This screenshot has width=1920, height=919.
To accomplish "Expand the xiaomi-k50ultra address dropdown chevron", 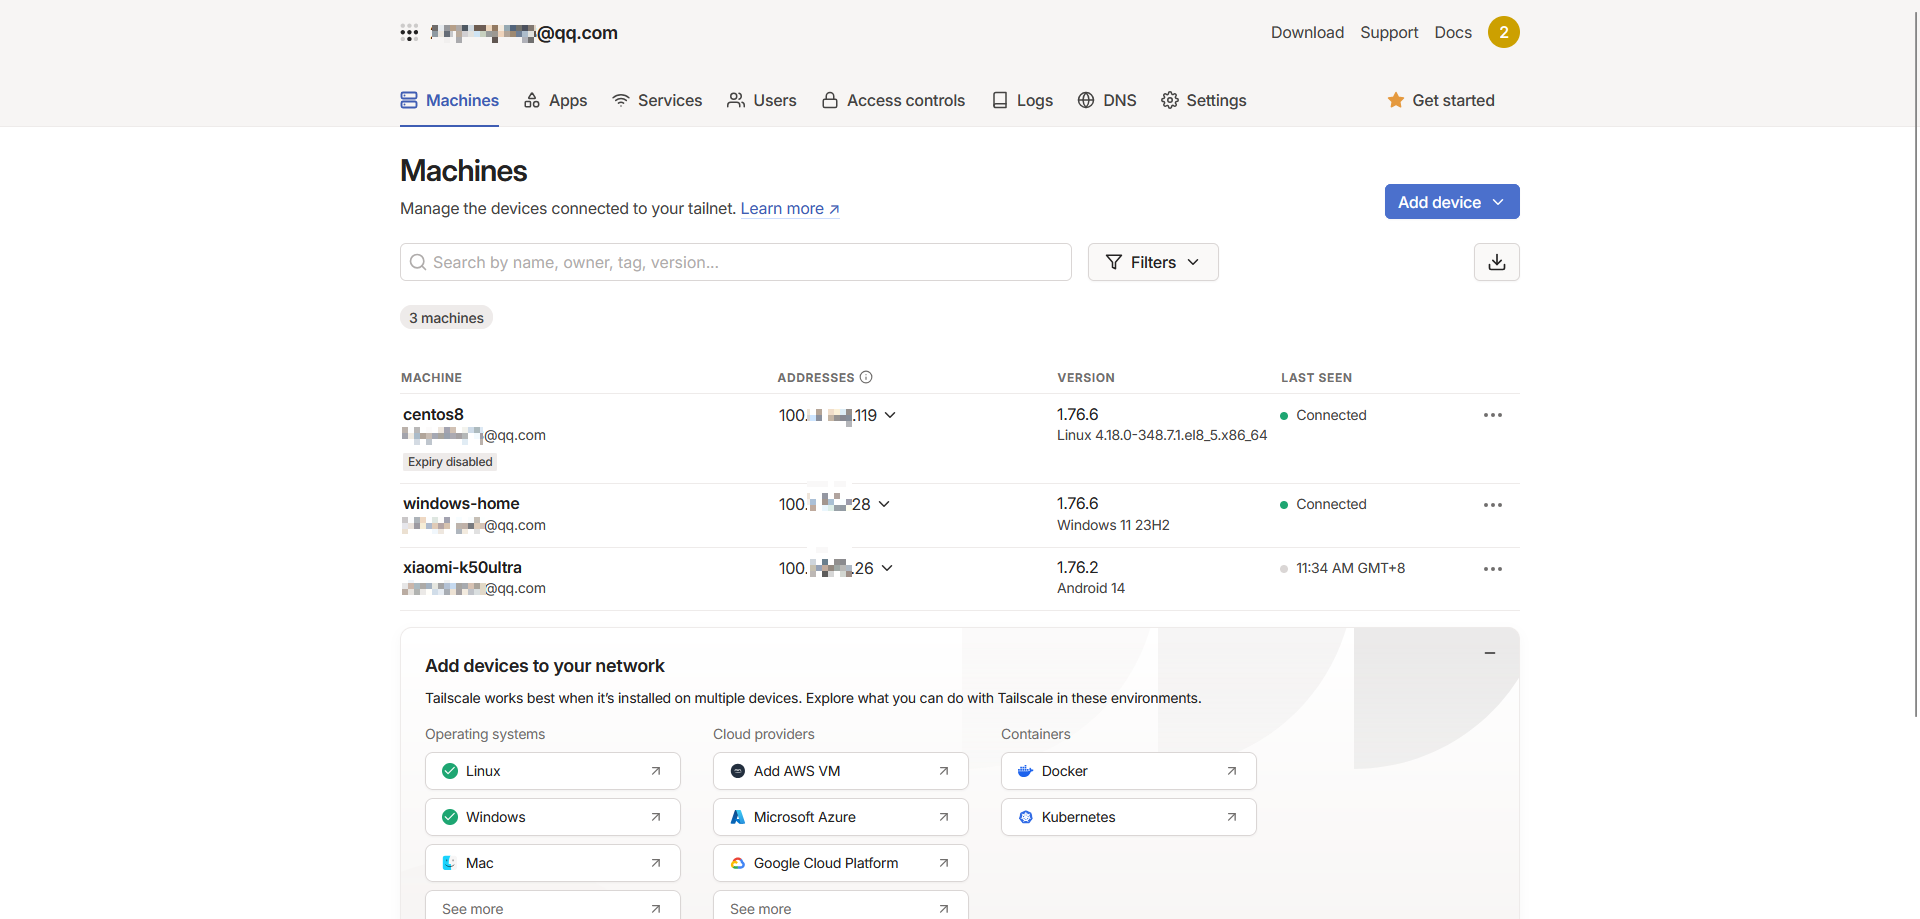I will pyautogui.click(x=887, y=568).
